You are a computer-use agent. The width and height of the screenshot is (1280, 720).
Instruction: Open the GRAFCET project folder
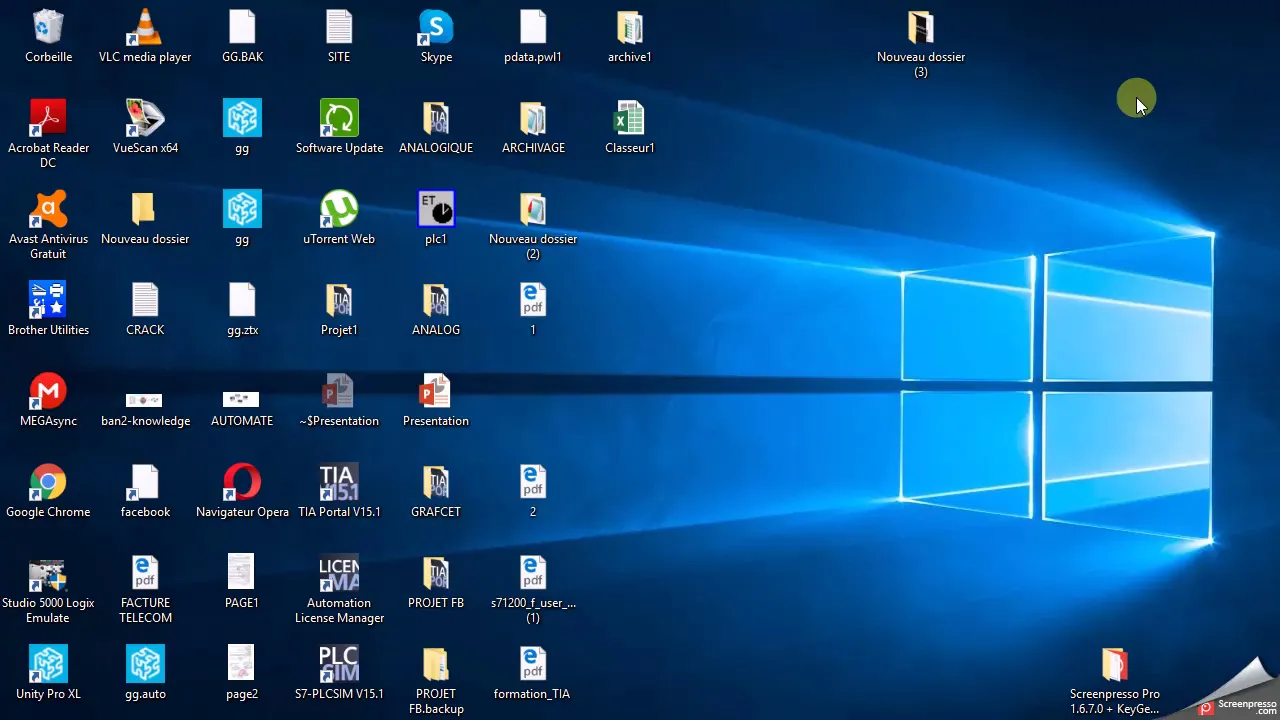(x=436, y=483)
